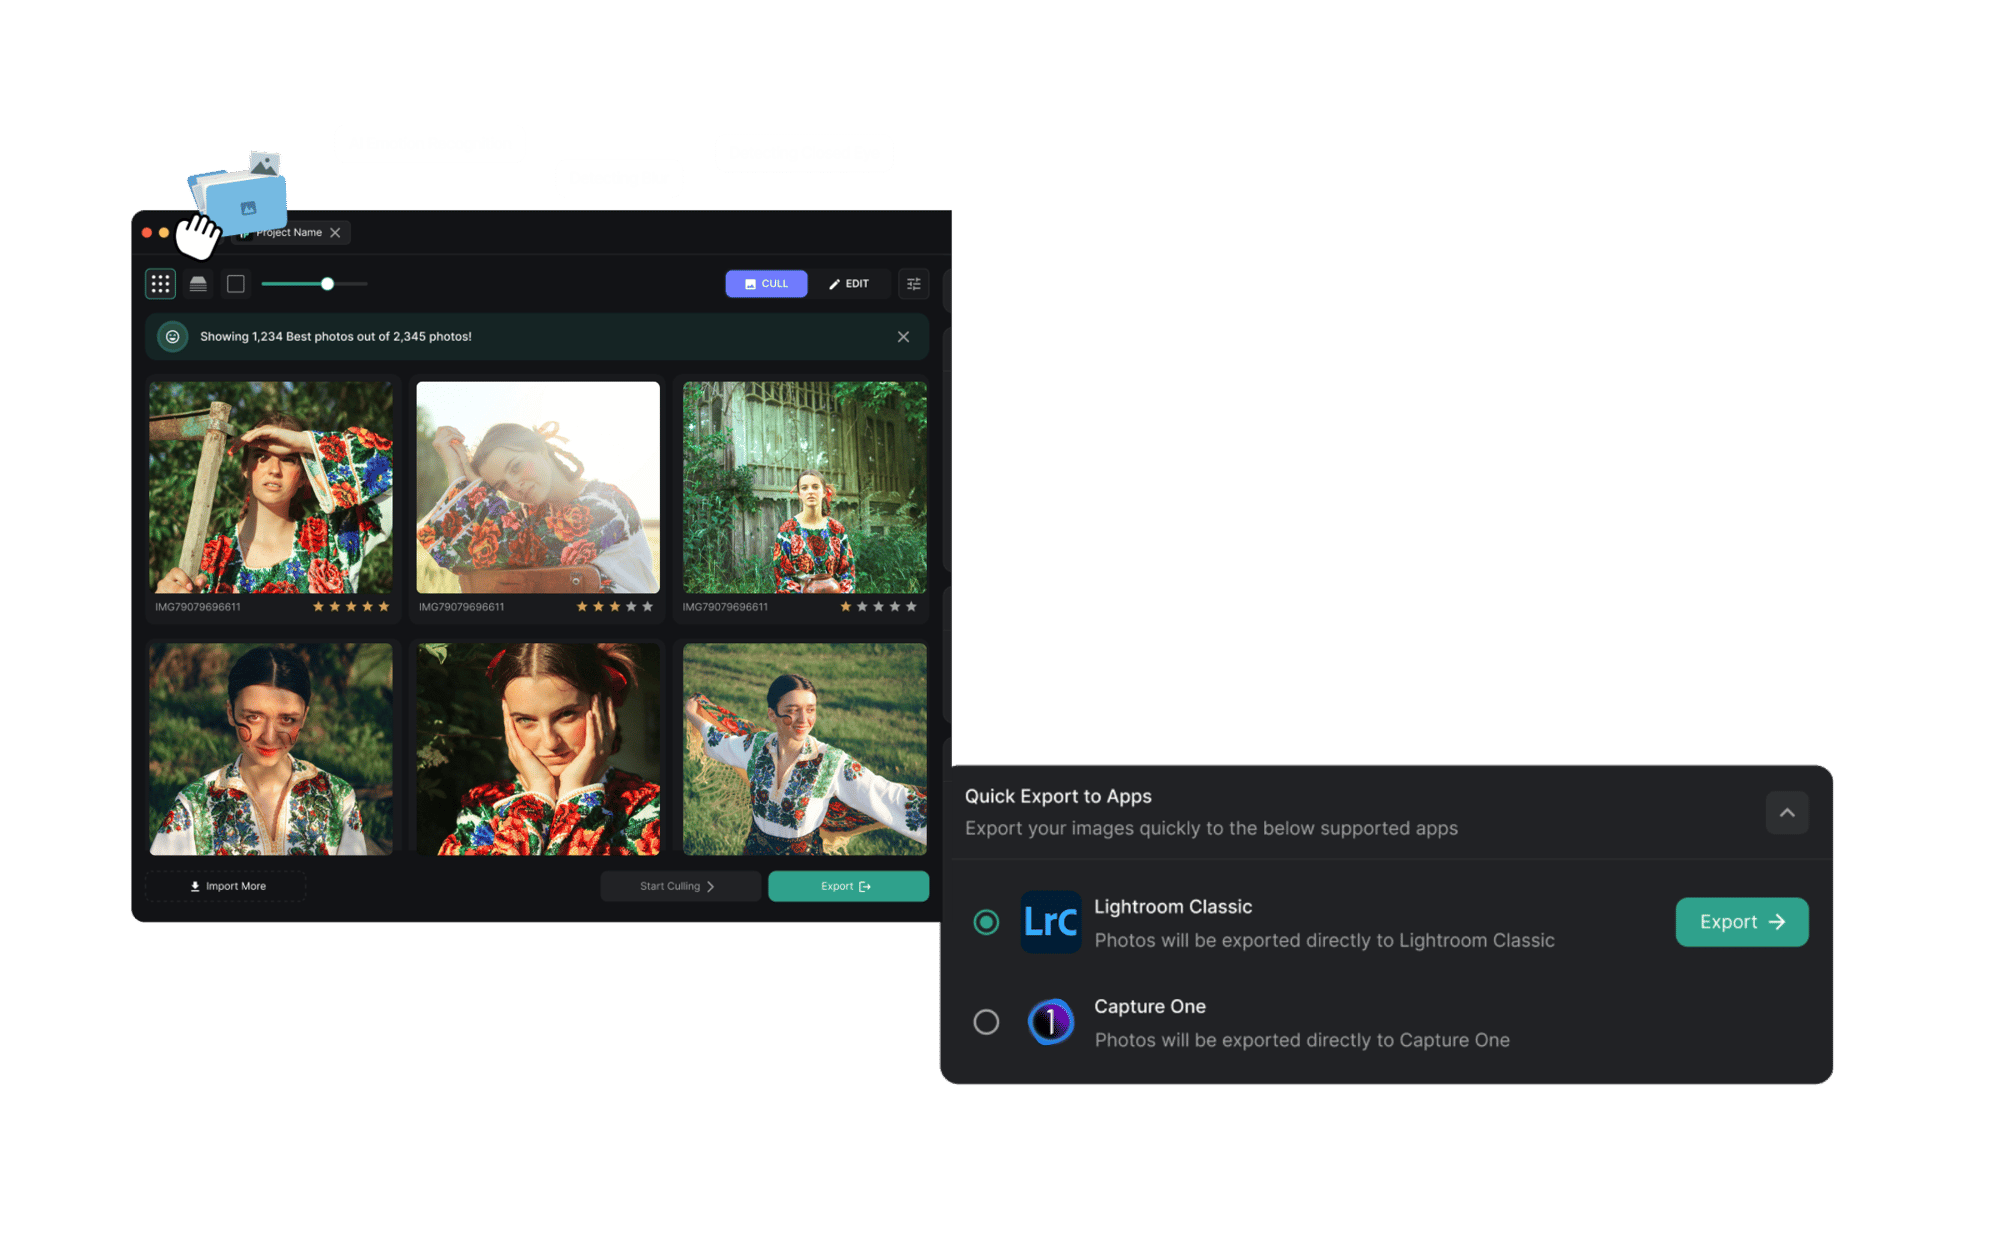This screenshot has height=1250, width=2000.
Task: Switch to grid view icon
Action: 160,284
